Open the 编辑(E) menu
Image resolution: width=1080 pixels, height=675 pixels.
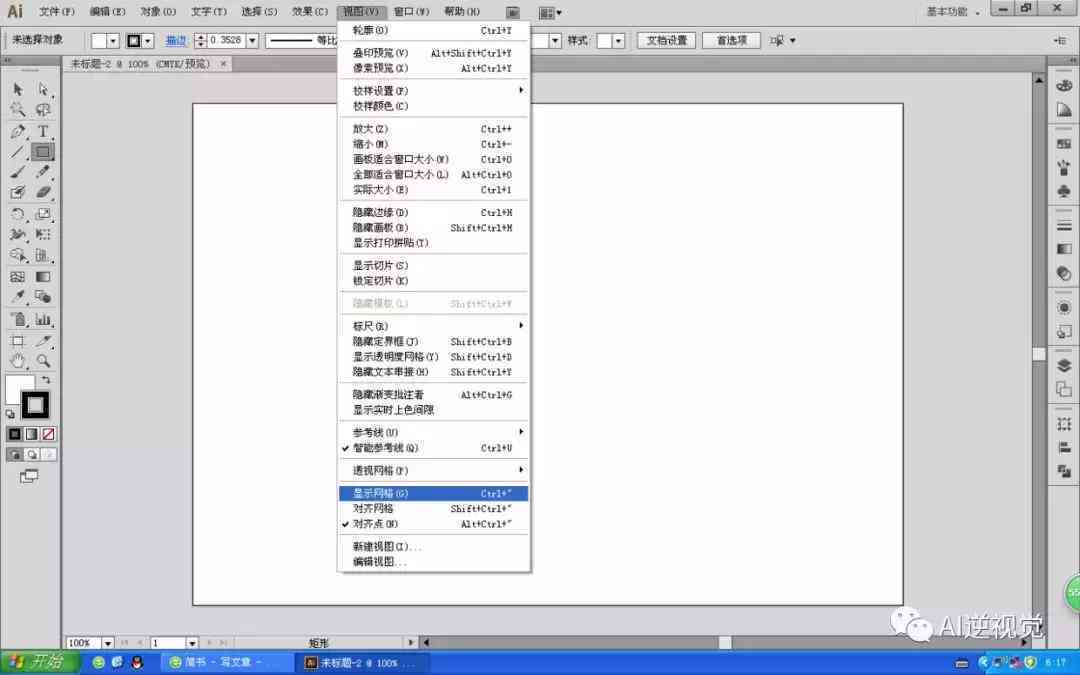click(x=107, y=12)
